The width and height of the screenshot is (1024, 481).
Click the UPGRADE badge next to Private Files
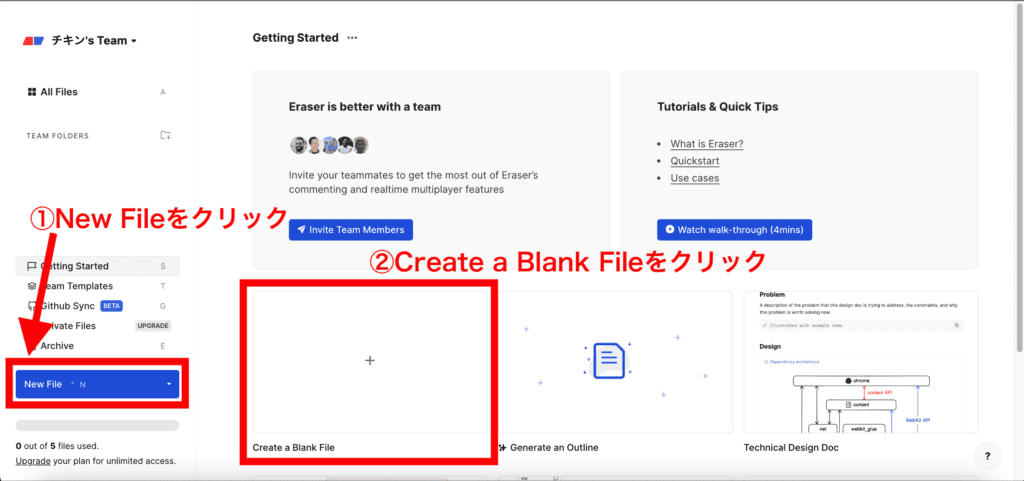pos(153,326)
